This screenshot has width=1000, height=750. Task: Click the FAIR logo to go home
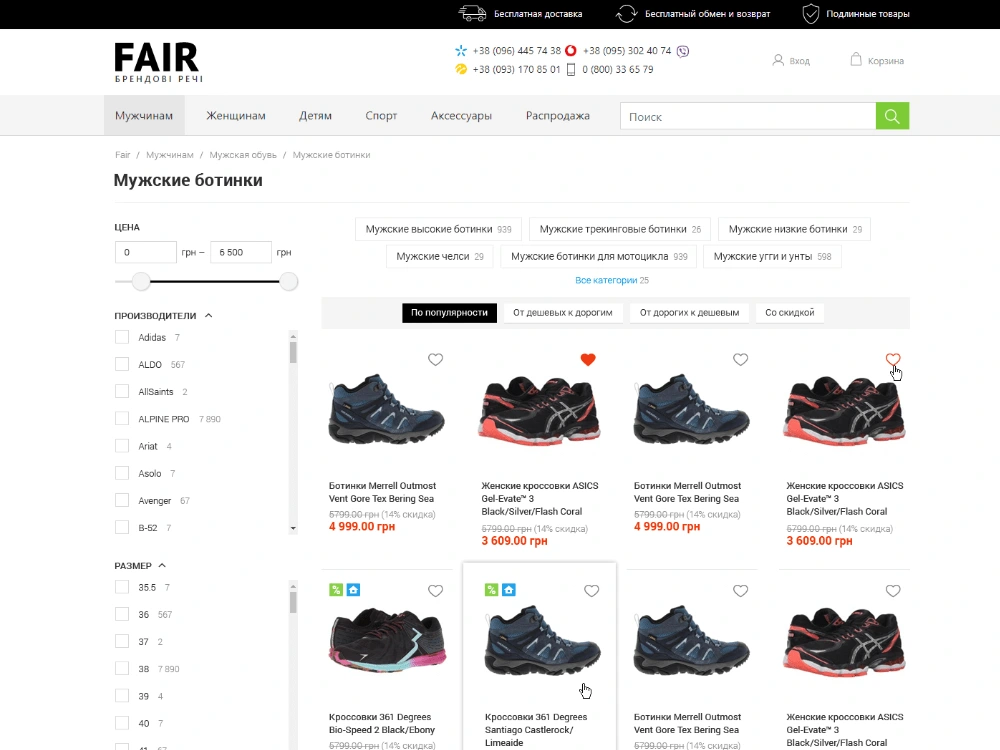point(158,62)
